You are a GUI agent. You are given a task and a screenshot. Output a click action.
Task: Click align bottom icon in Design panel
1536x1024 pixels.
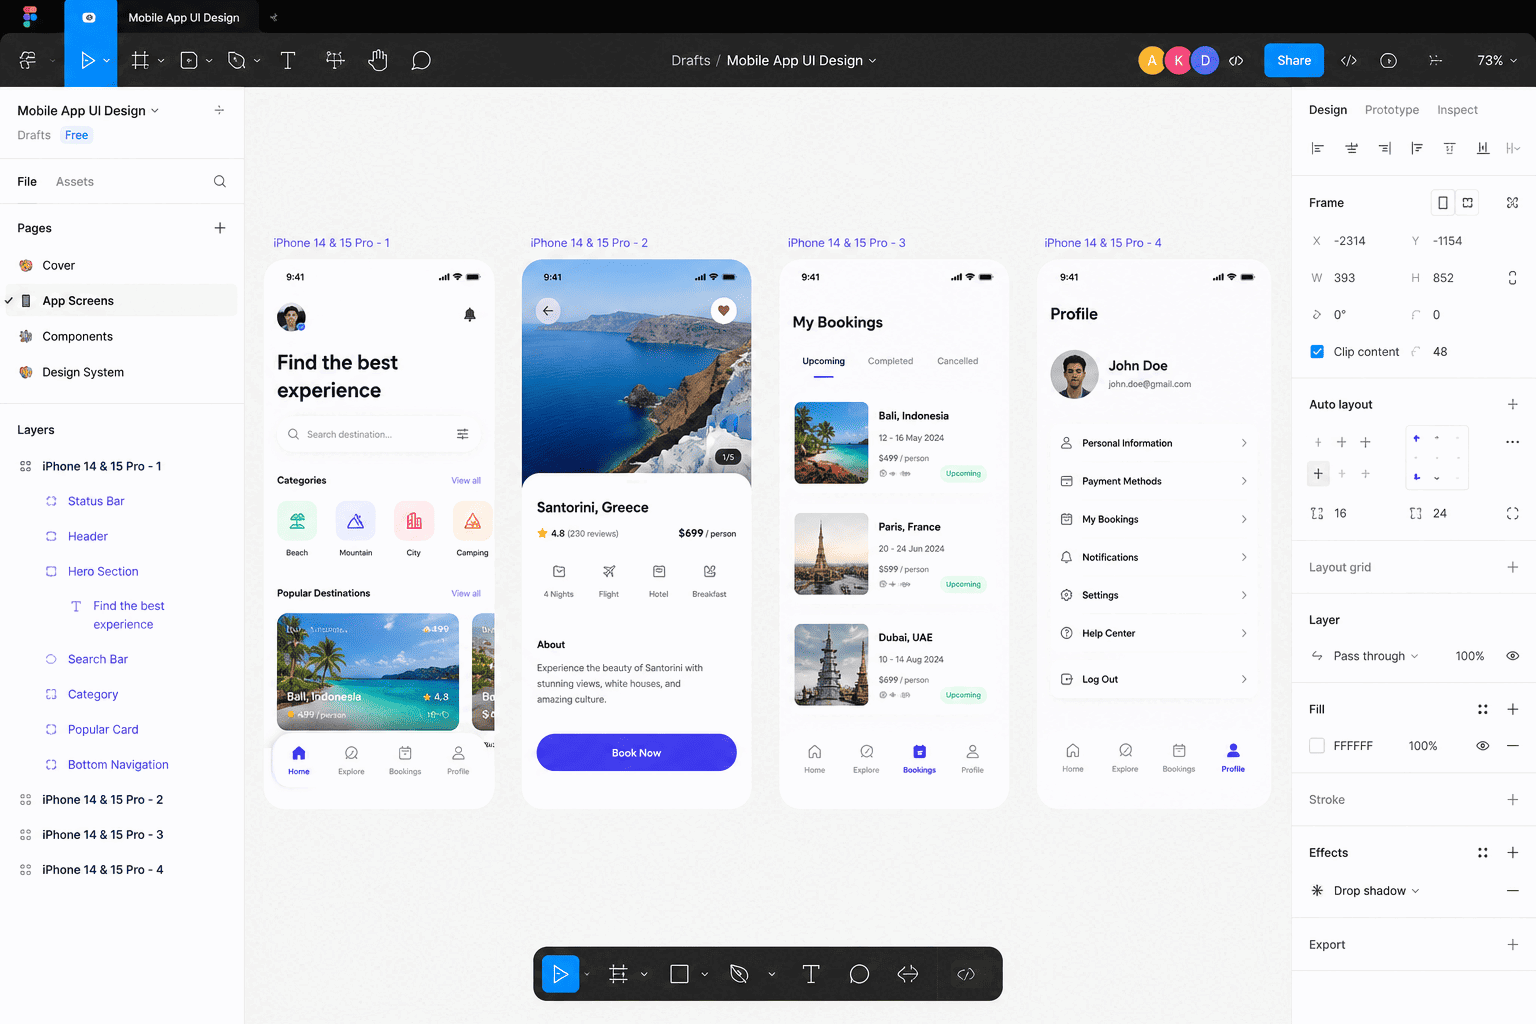[x=1483, y=148]
